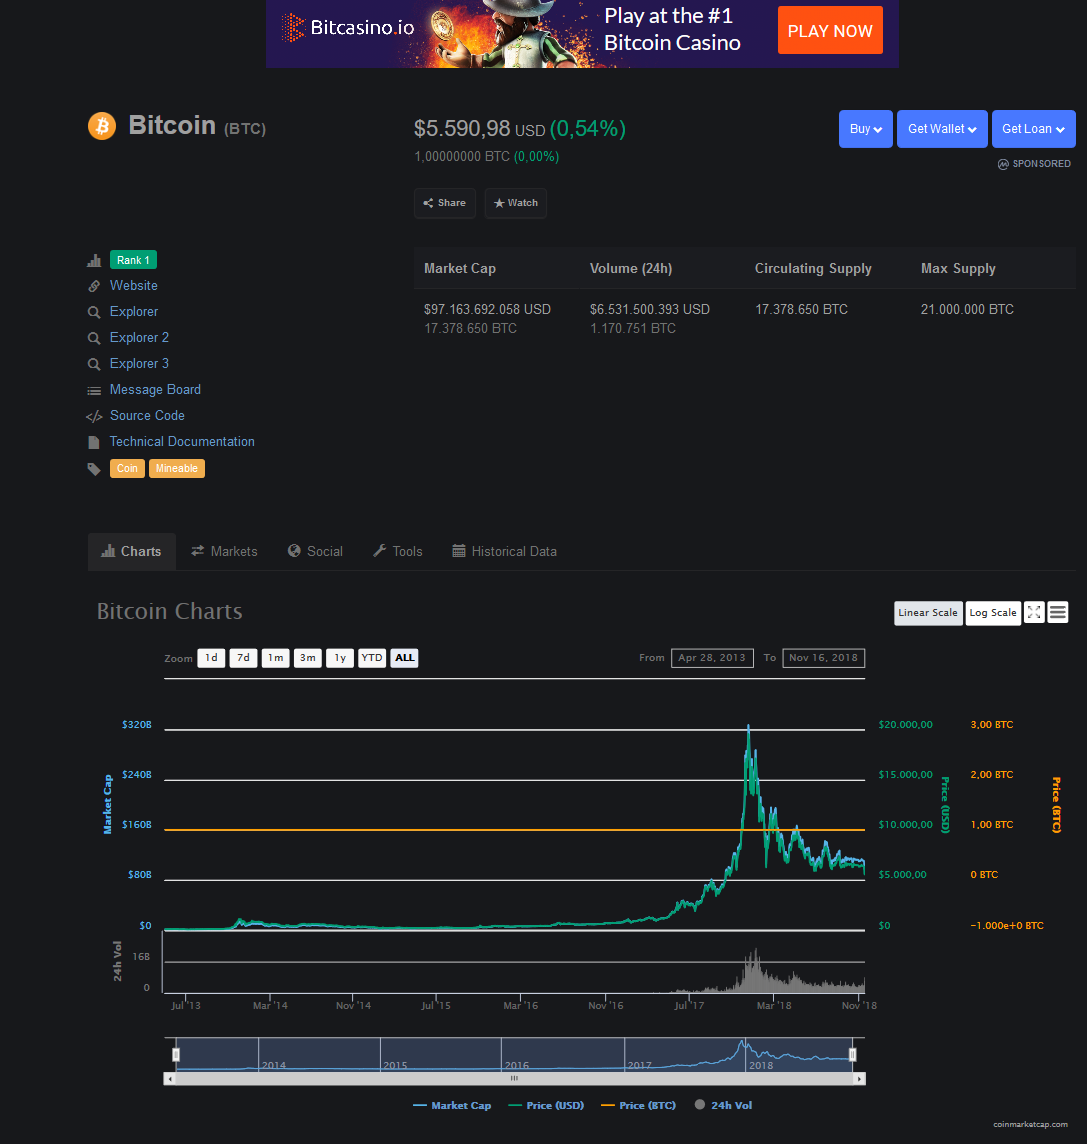Click the orange Bitcoin logo icon
The height and width of the screenshot is (1144, 1087).
click(x=102, y=126)
